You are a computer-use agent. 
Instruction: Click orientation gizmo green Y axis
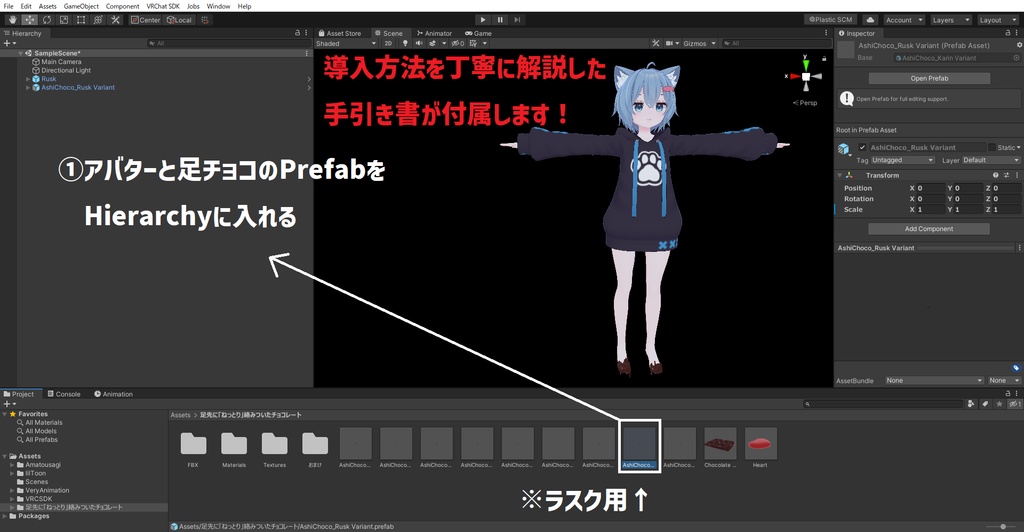806,63
